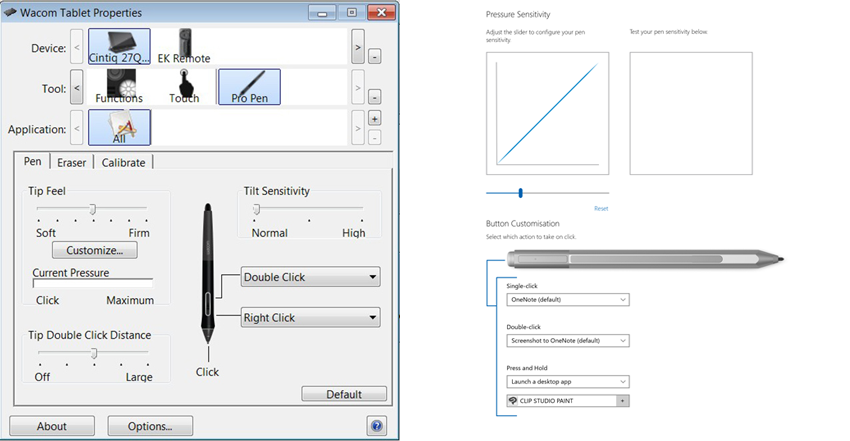
Task: Click the High label under Tilt Sensitivity
Action: [x=353, y=233]
